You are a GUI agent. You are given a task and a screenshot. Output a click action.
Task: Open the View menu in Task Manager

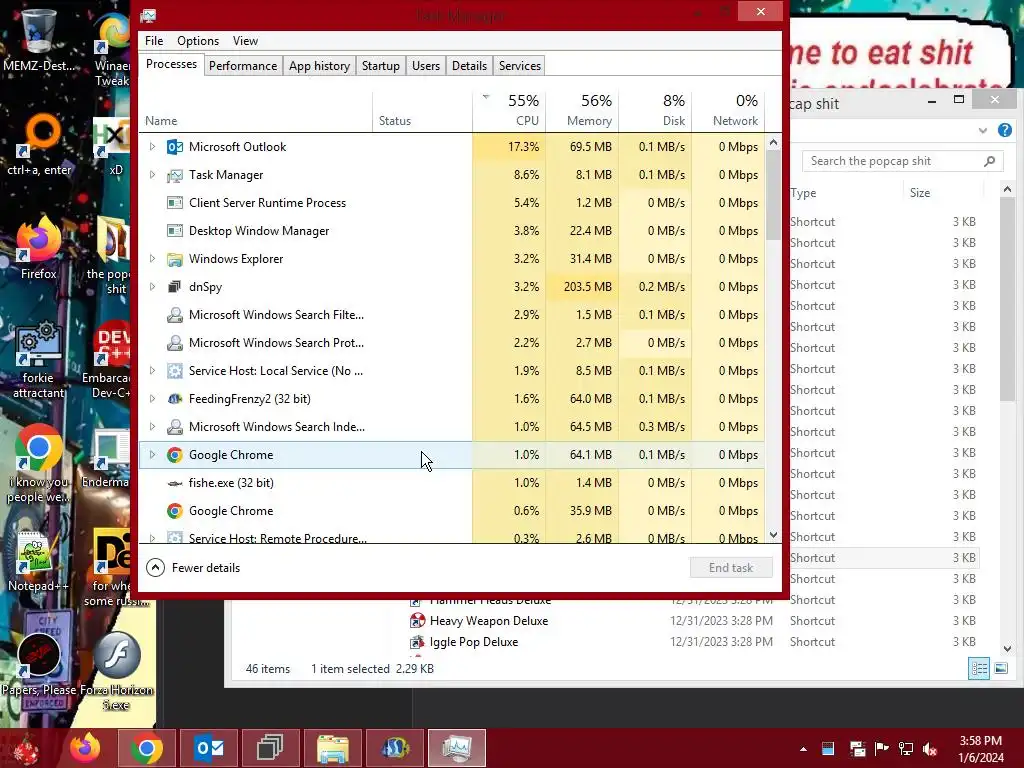click(x=246, y=40)
